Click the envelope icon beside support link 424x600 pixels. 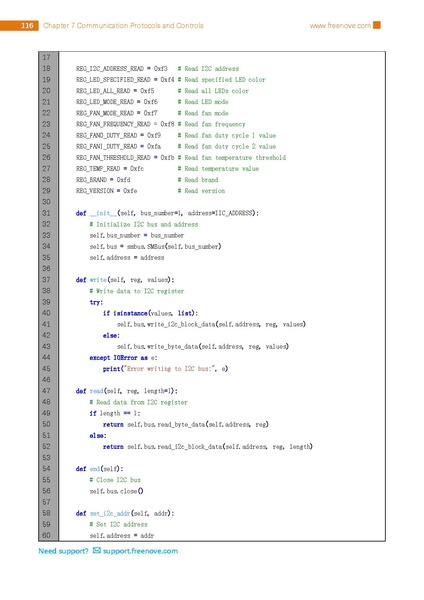(x=97, y=550)
